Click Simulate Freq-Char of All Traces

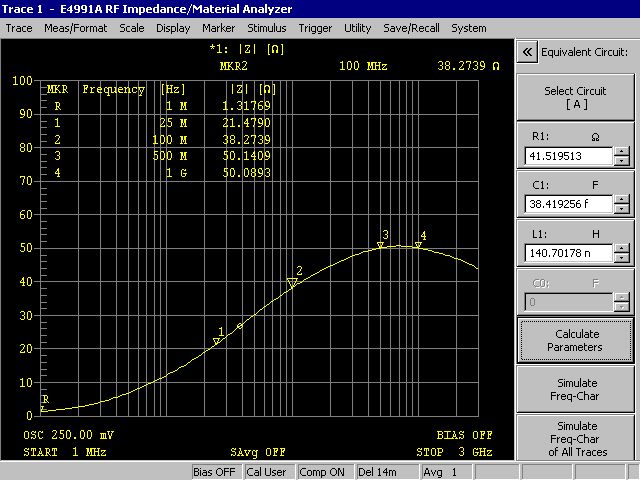pos(576,439)
